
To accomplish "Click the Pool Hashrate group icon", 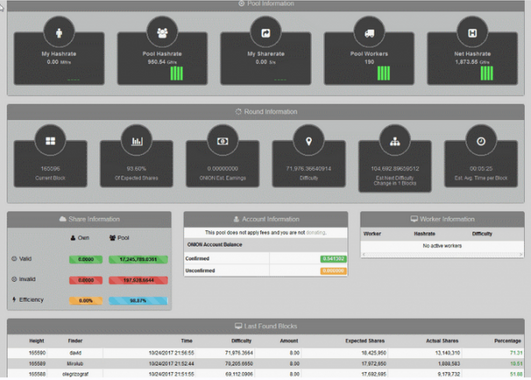I will click(162, 33).
